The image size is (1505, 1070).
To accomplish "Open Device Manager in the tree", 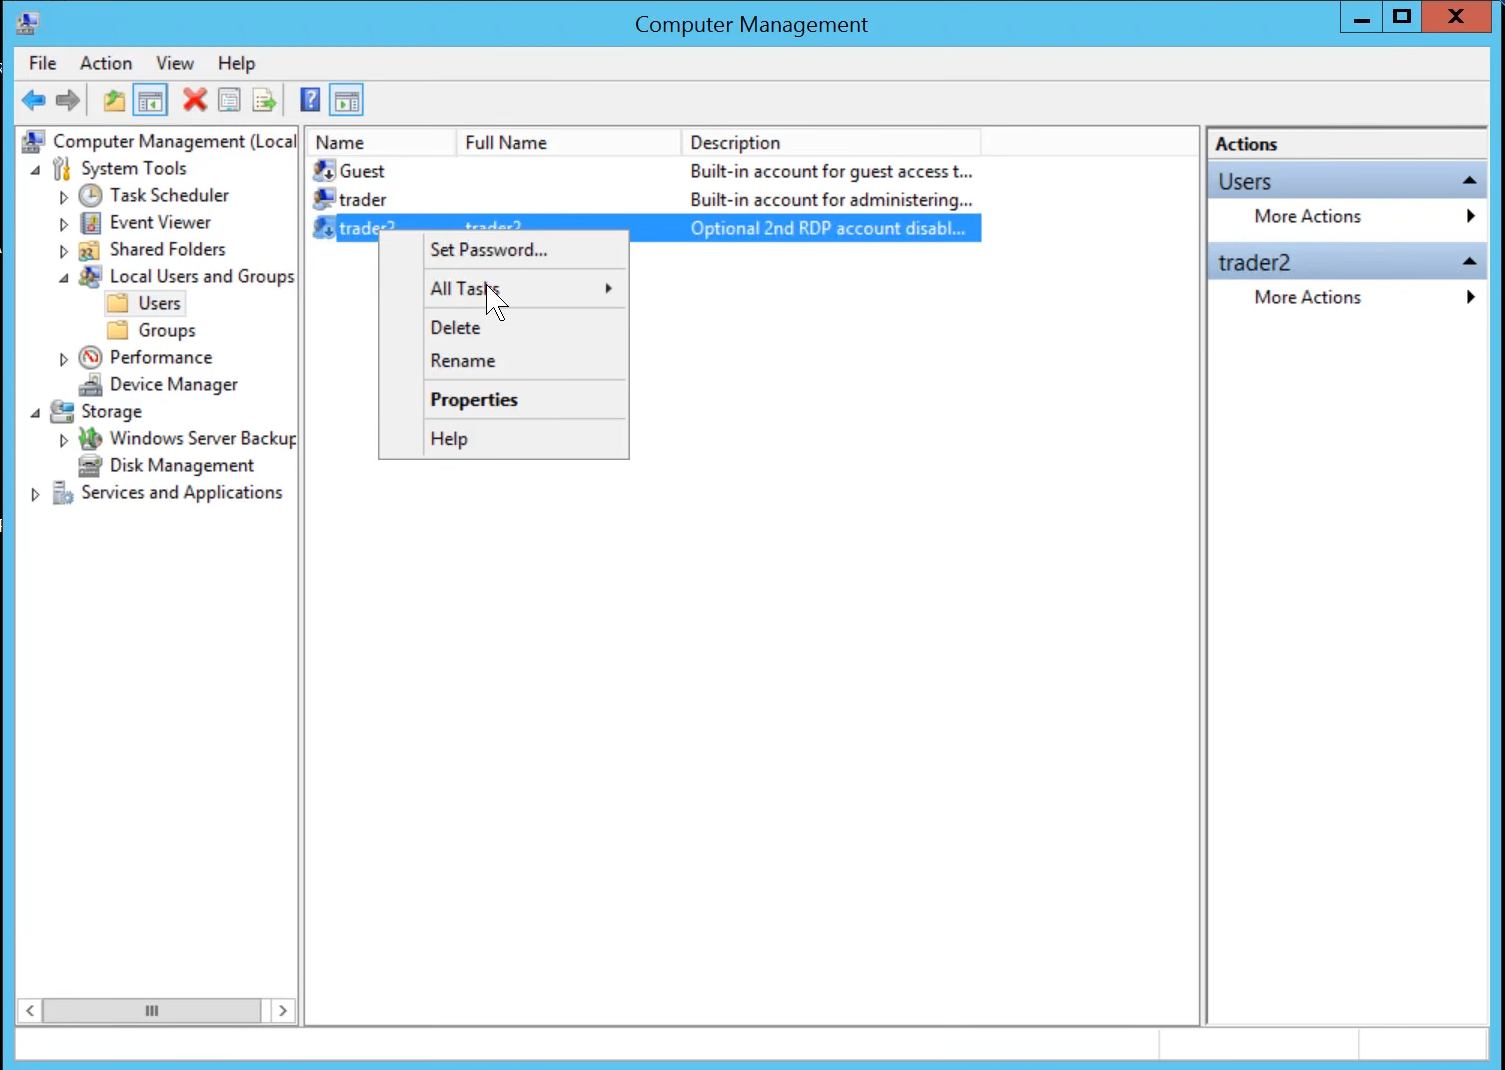I will pyautogui.click(x=173, y=384).
